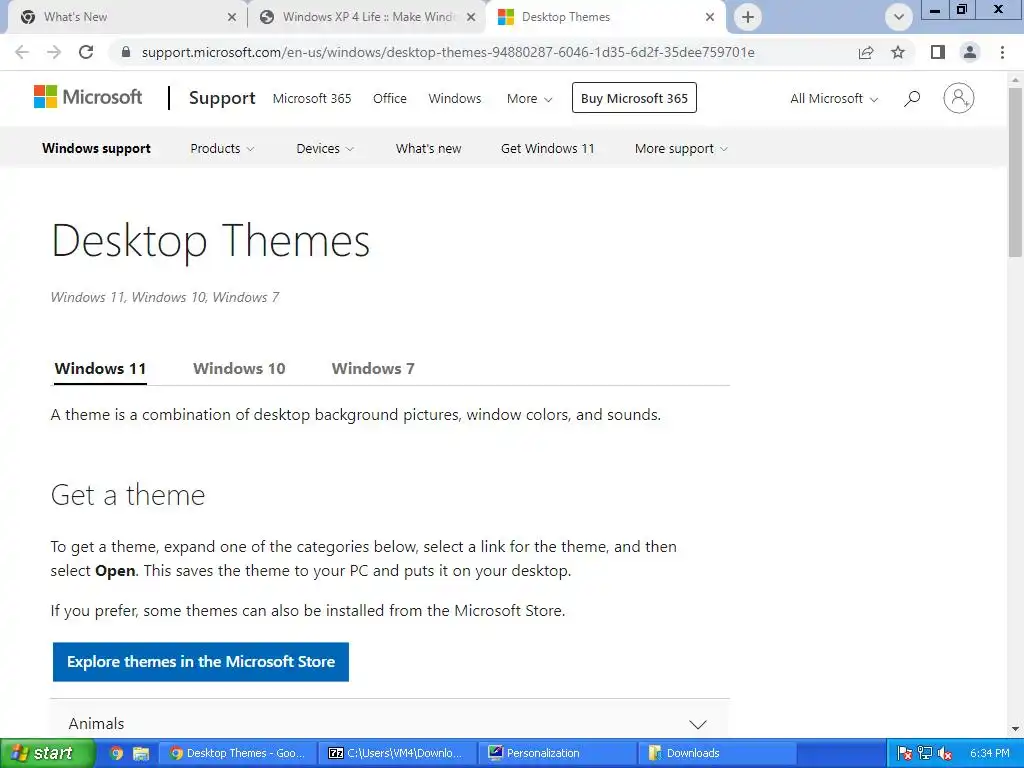Click the address bar URL

coord(448,52)
